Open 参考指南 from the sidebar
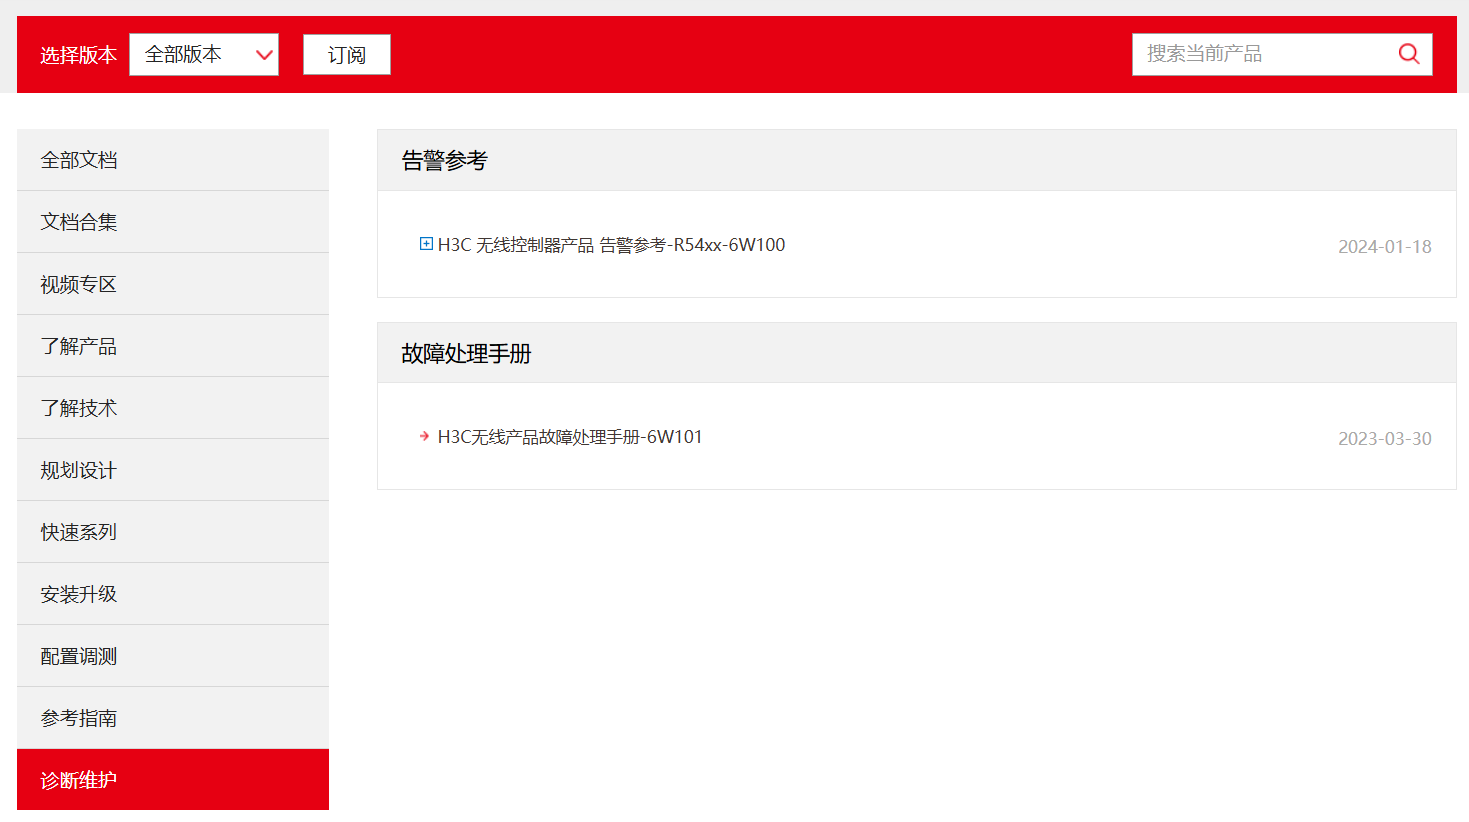The image size is (1469, 822). [x=173, y=718]
